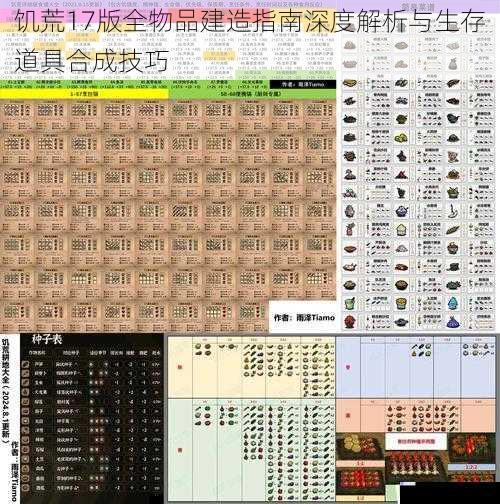
Task: Select the 种子表 heading
Action: pos(47,339)
